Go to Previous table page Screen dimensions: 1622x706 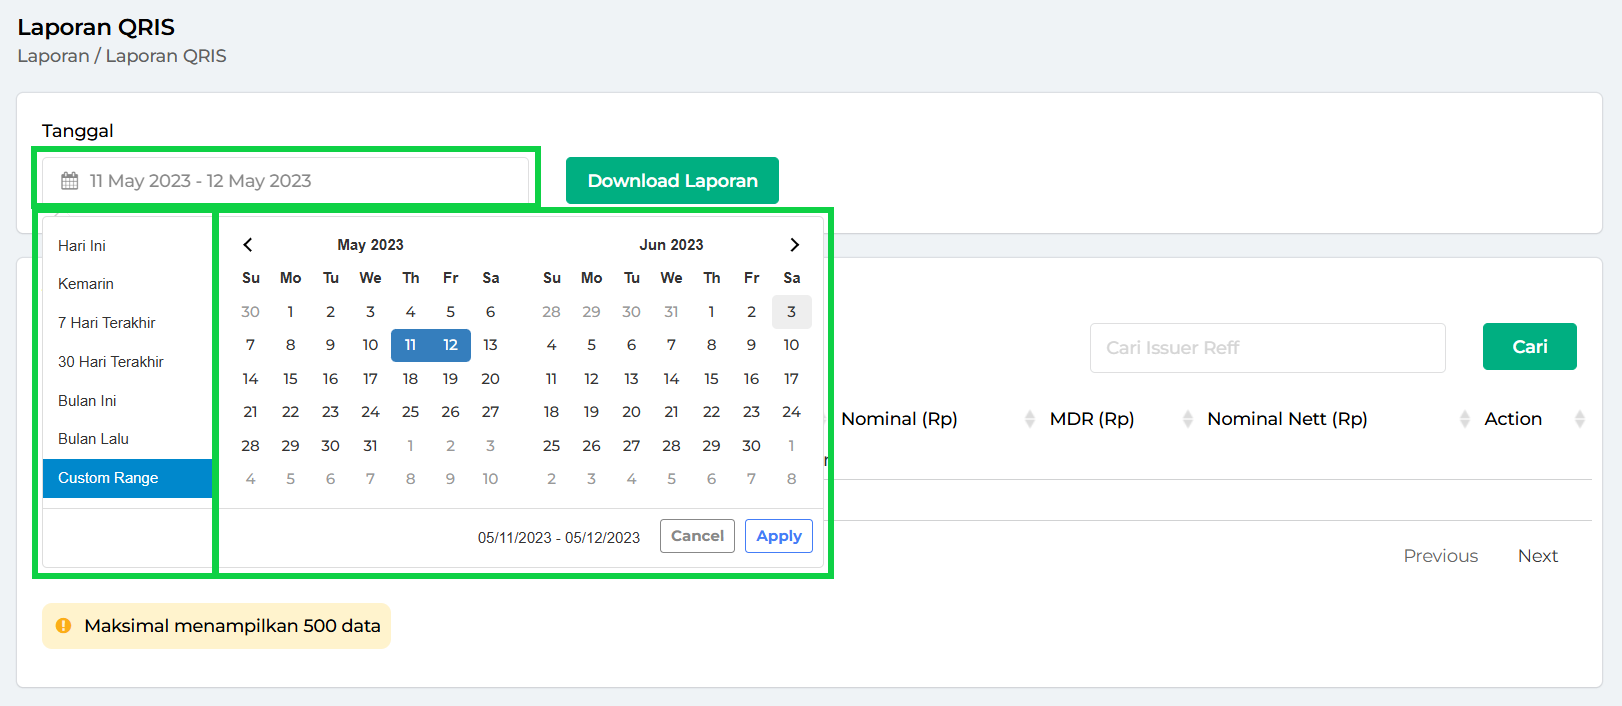[x=1441, y=556]
